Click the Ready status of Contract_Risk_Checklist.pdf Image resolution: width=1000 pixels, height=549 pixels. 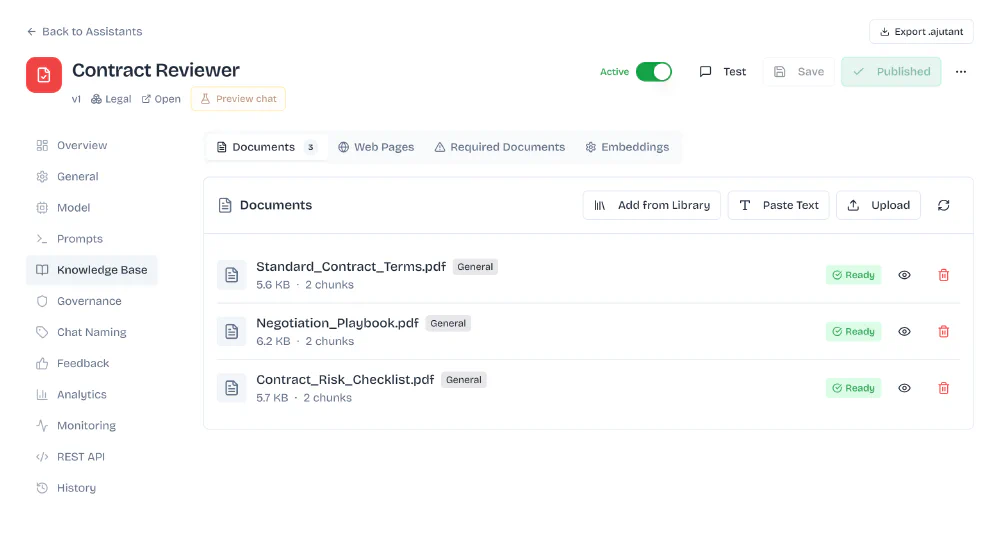point(853,388)
